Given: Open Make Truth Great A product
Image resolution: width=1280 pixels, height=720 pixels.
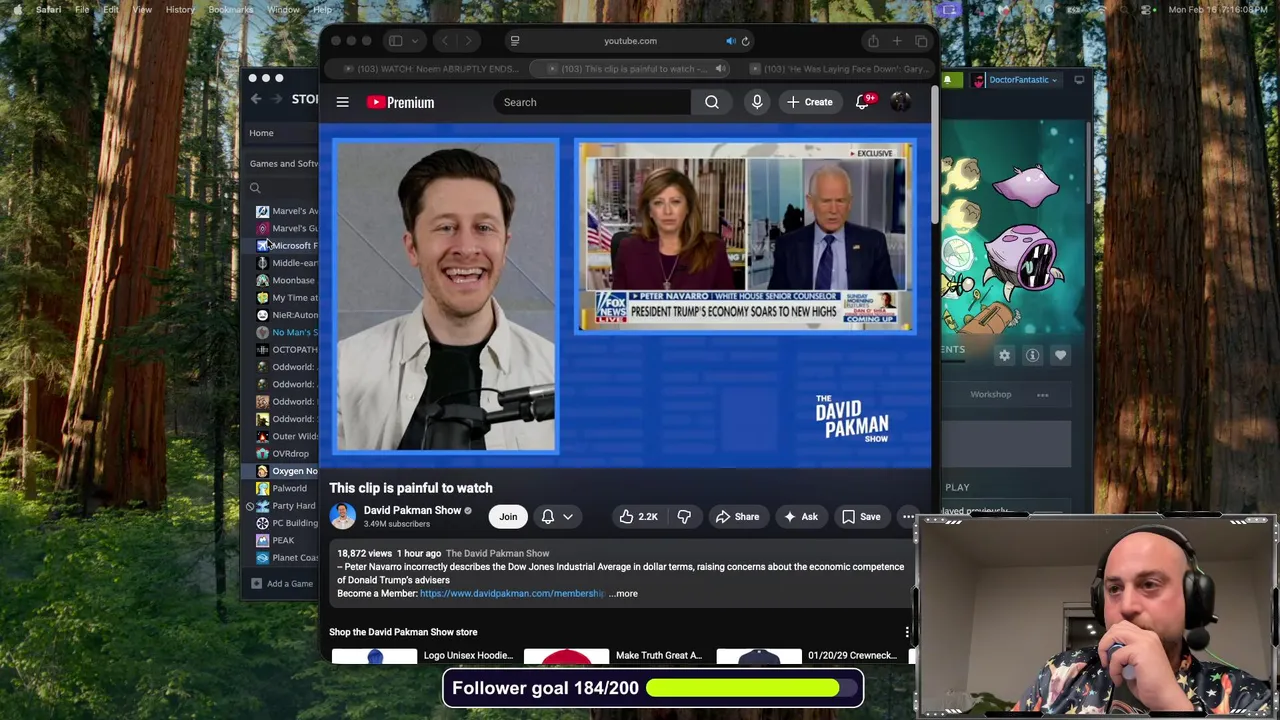Looking at the screenshot, I should click(659, 656).
